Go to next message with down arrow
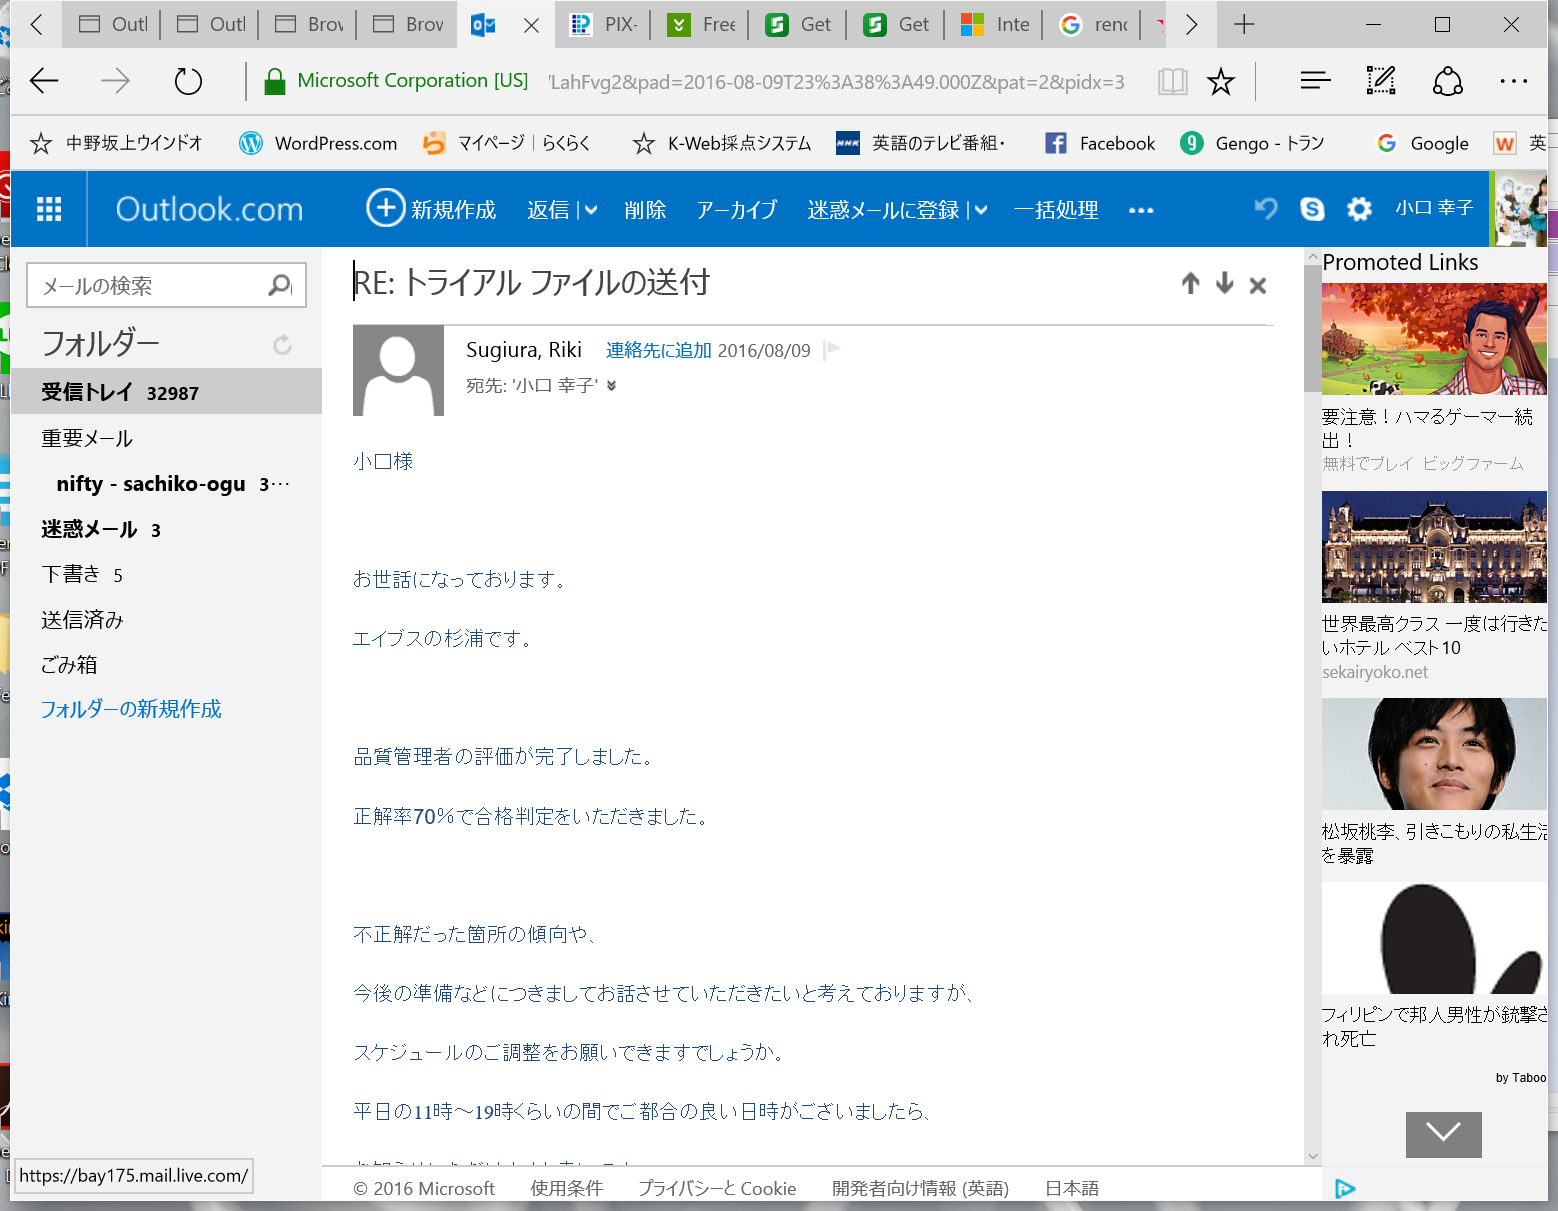1558x1211 pixels. pos(1224,284)
